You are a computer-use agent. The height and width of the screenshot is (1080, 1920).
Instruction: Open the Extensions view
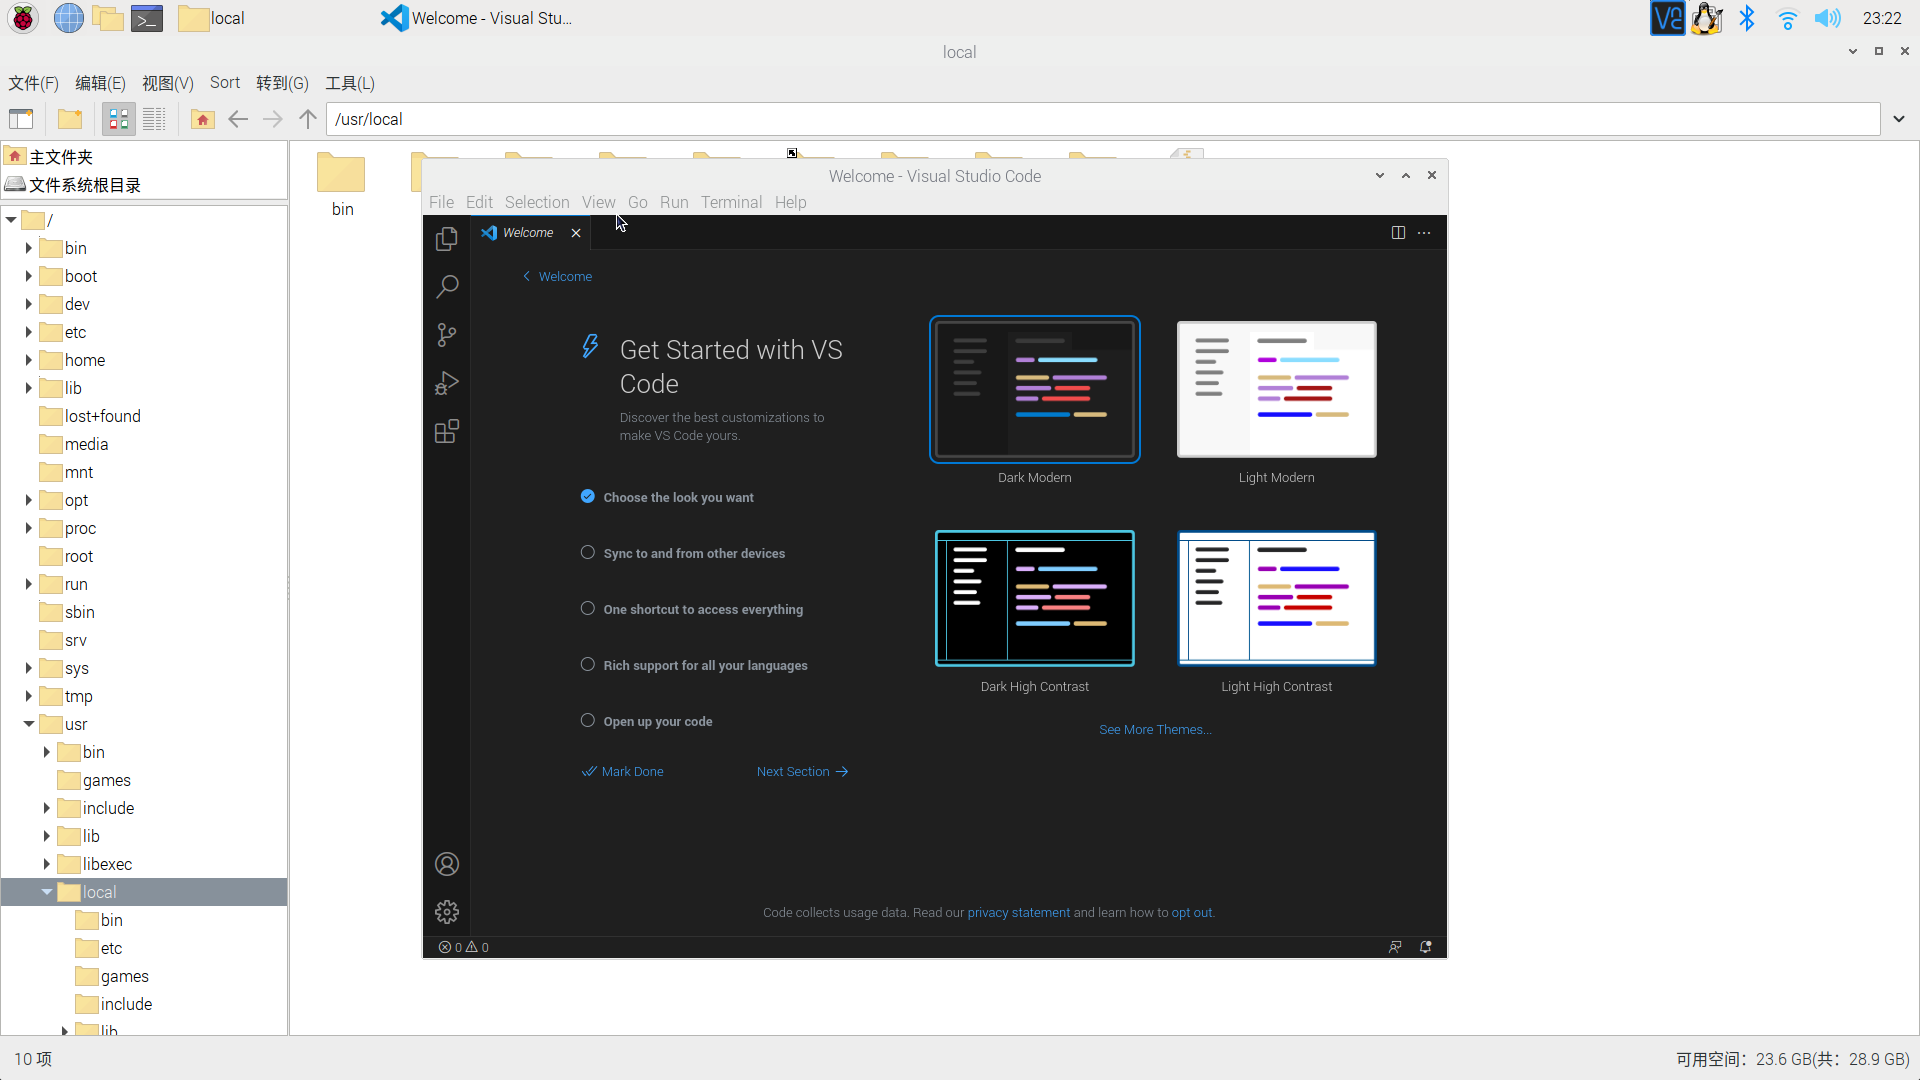pos(447,431)
